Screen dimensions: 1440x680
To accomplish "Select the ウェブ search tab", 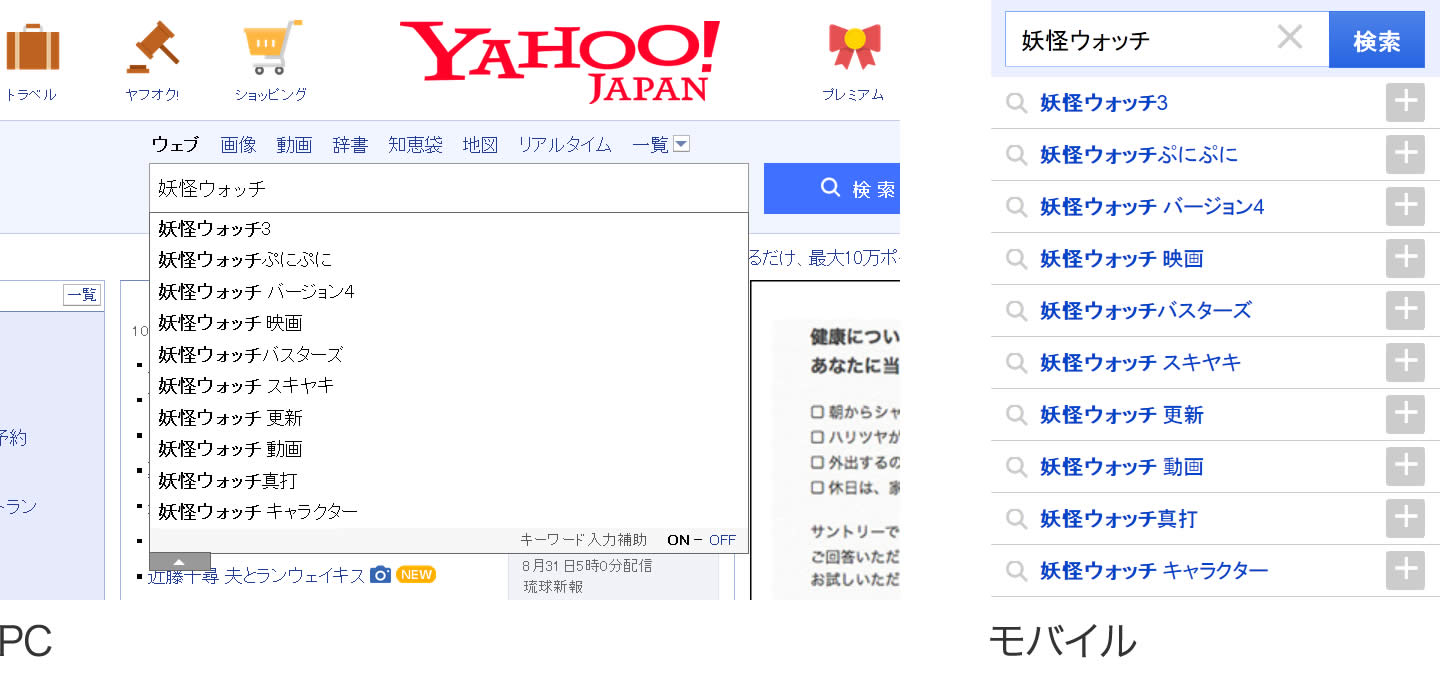I will pyautogui.click(x=175, y=145).
